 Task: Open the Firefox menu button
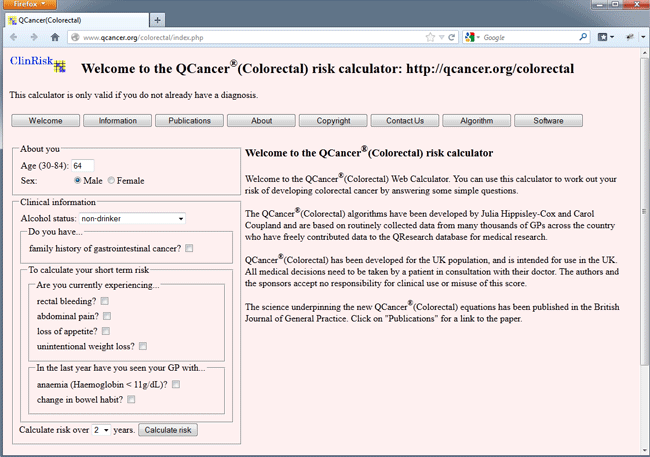coord(29,4)
